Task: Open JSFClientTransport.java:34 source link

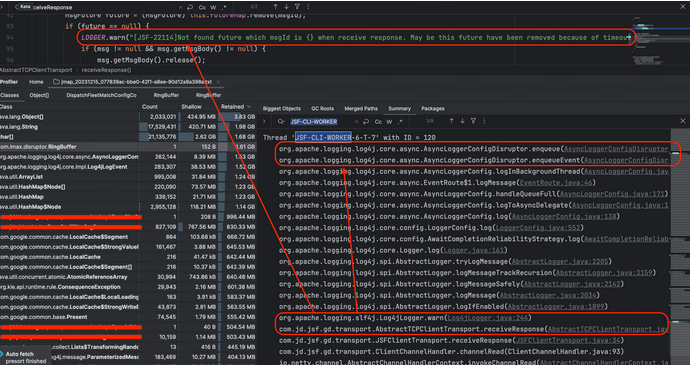Action: 569,340
